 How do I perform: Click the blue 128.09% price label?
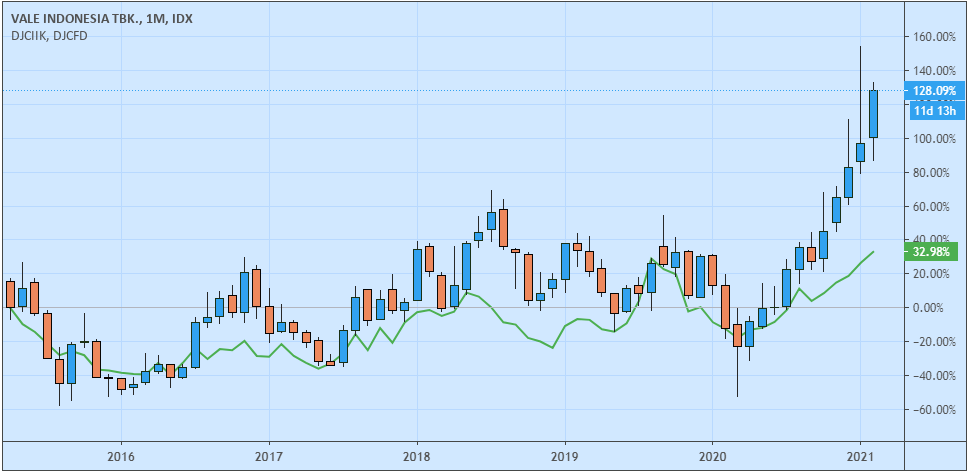point(935,91)
